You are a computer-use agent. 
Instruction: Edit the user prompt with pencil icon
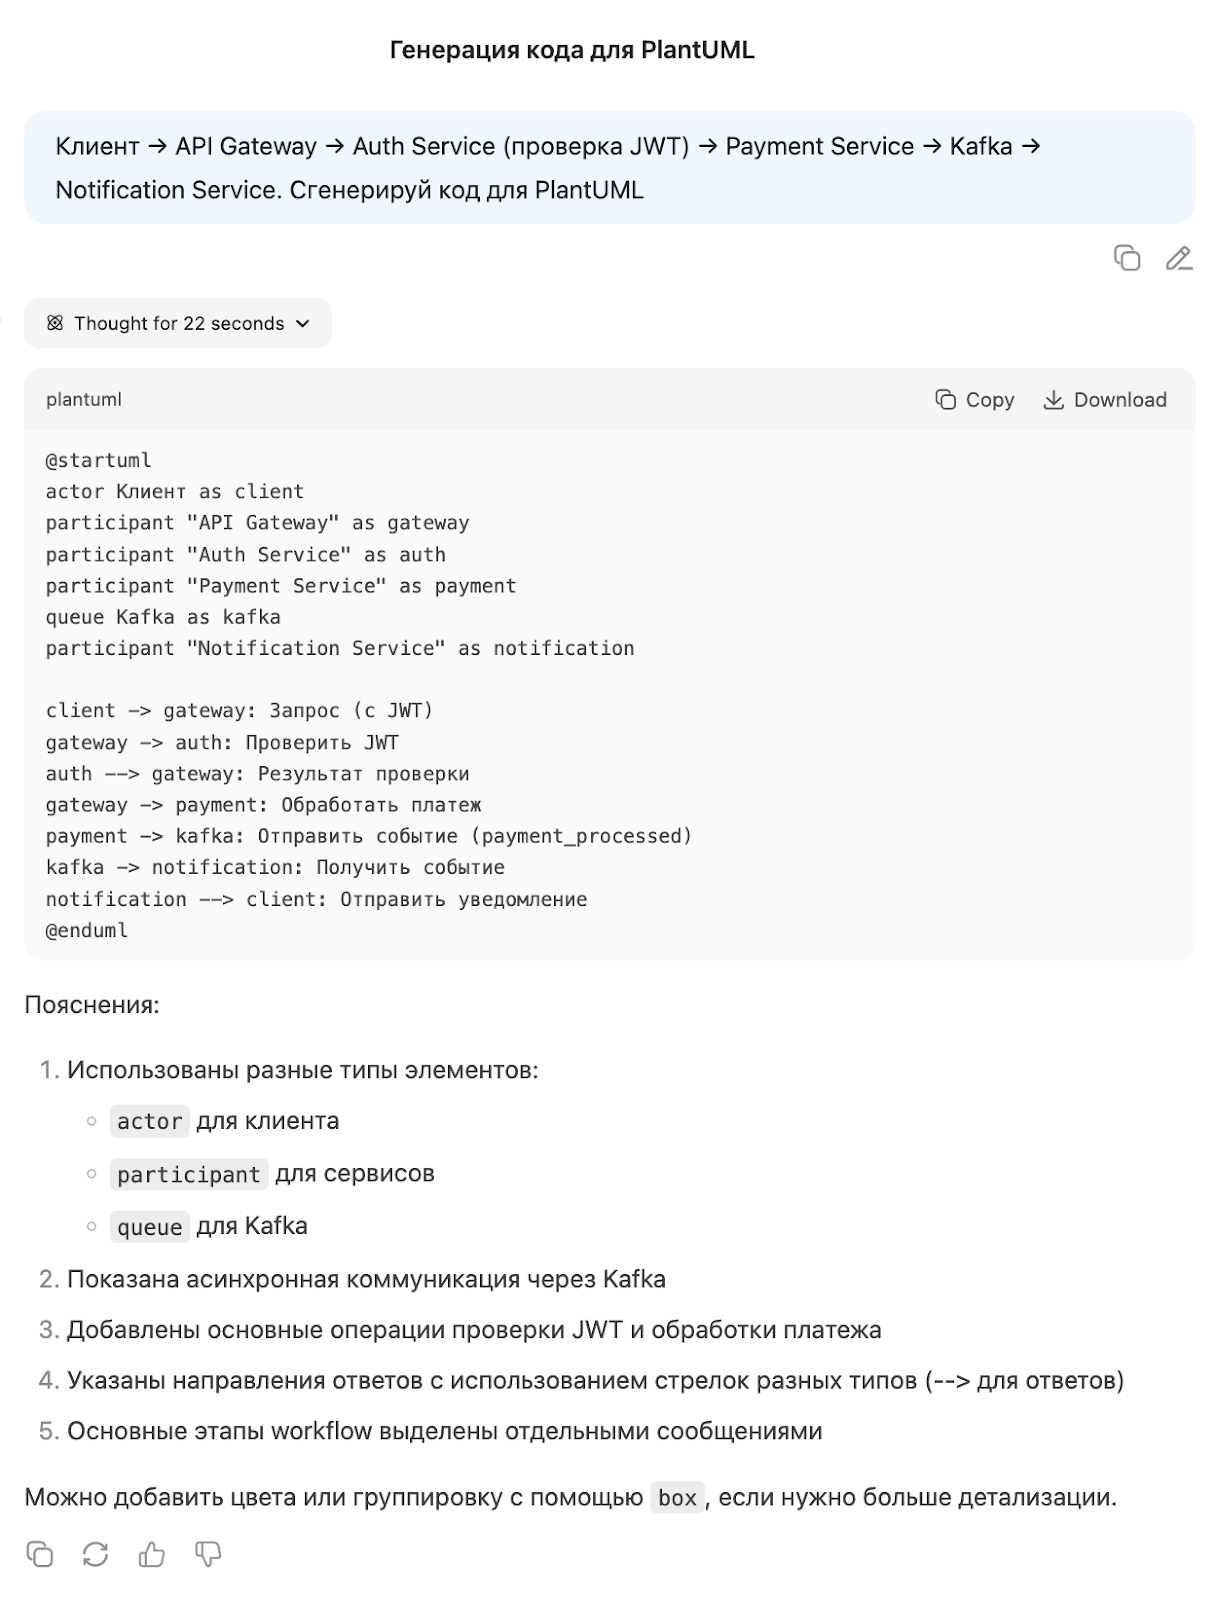click(1179, 258)
